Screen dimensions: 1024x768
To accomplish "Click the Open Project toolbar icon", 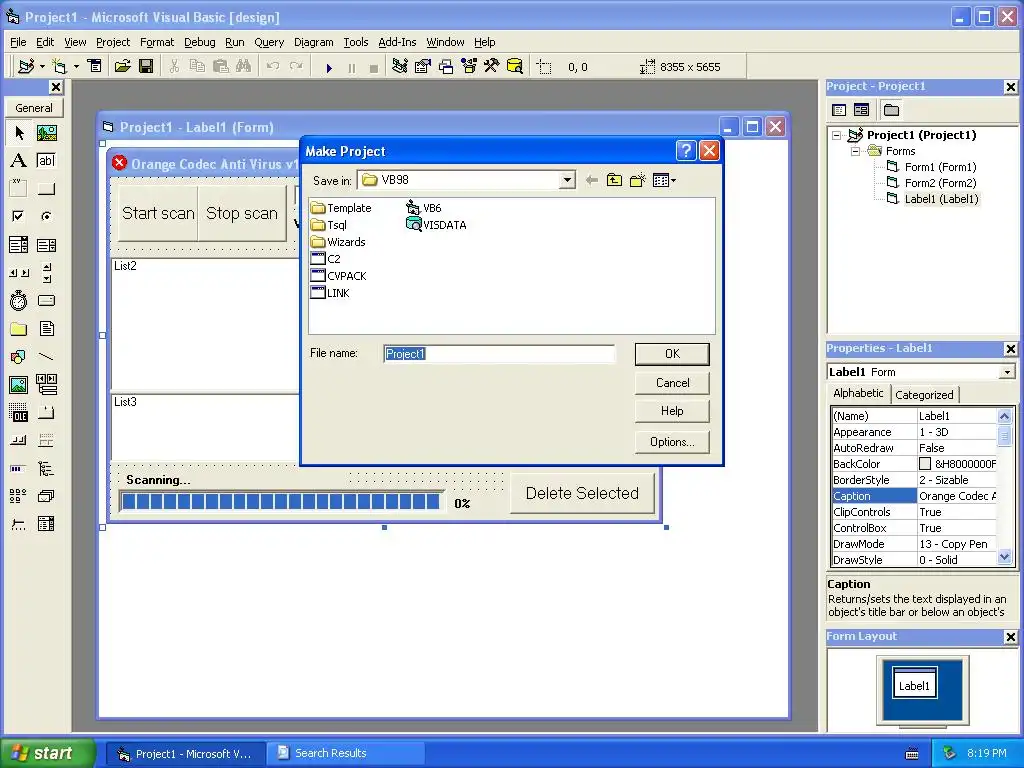I will tap(122, 66).
